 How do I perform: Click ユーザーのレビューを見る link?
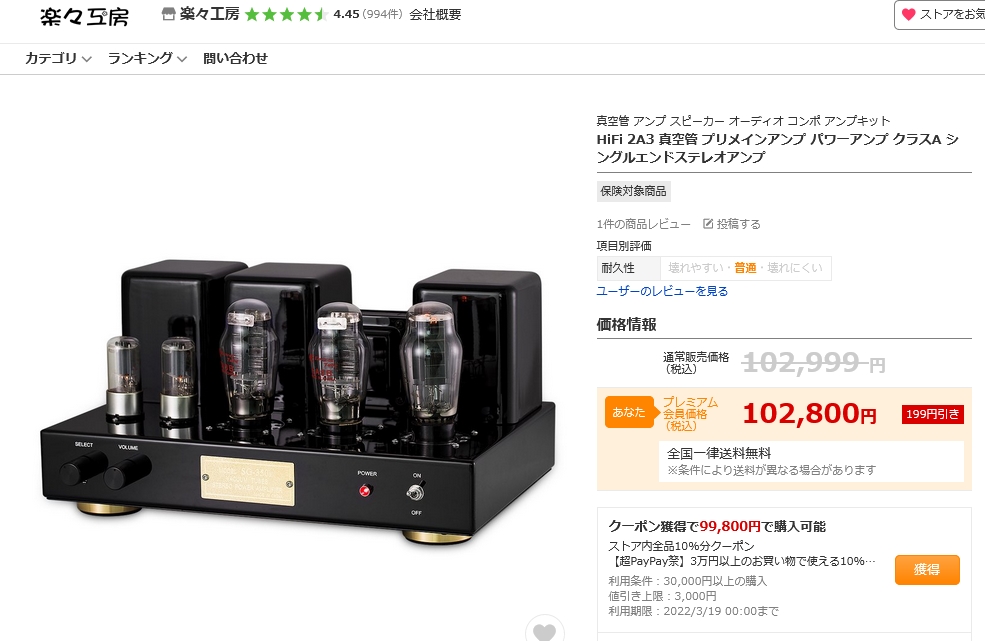(x=662, y=291)
